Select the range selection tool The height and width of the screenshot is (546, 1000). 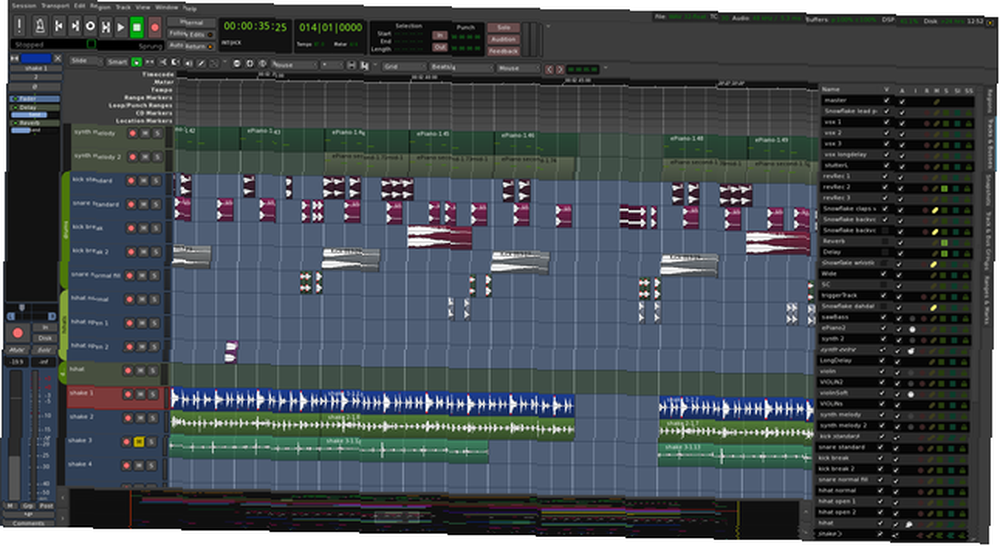[x=150, y=63]
